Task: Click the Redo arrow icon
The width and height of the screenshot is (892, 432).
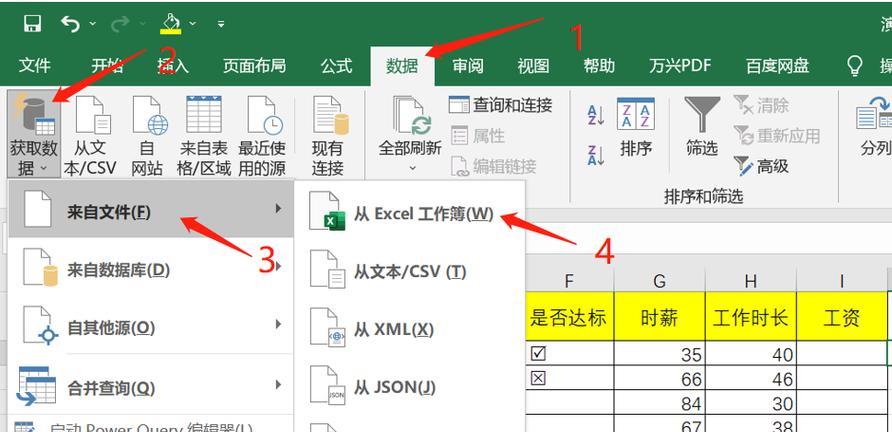Action: [x=120, y=24]
